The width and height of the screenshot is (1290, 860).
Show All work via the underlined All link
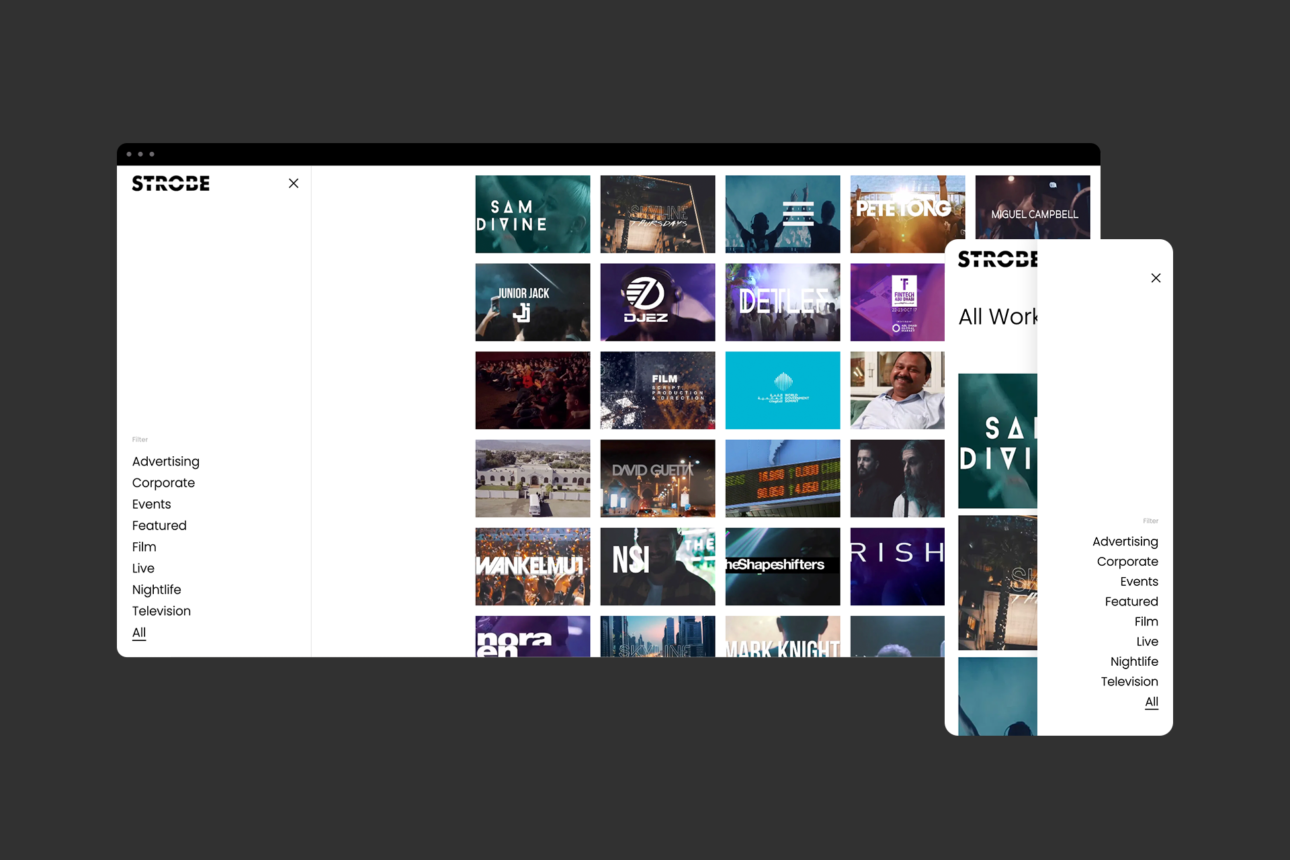pos(139,632)
